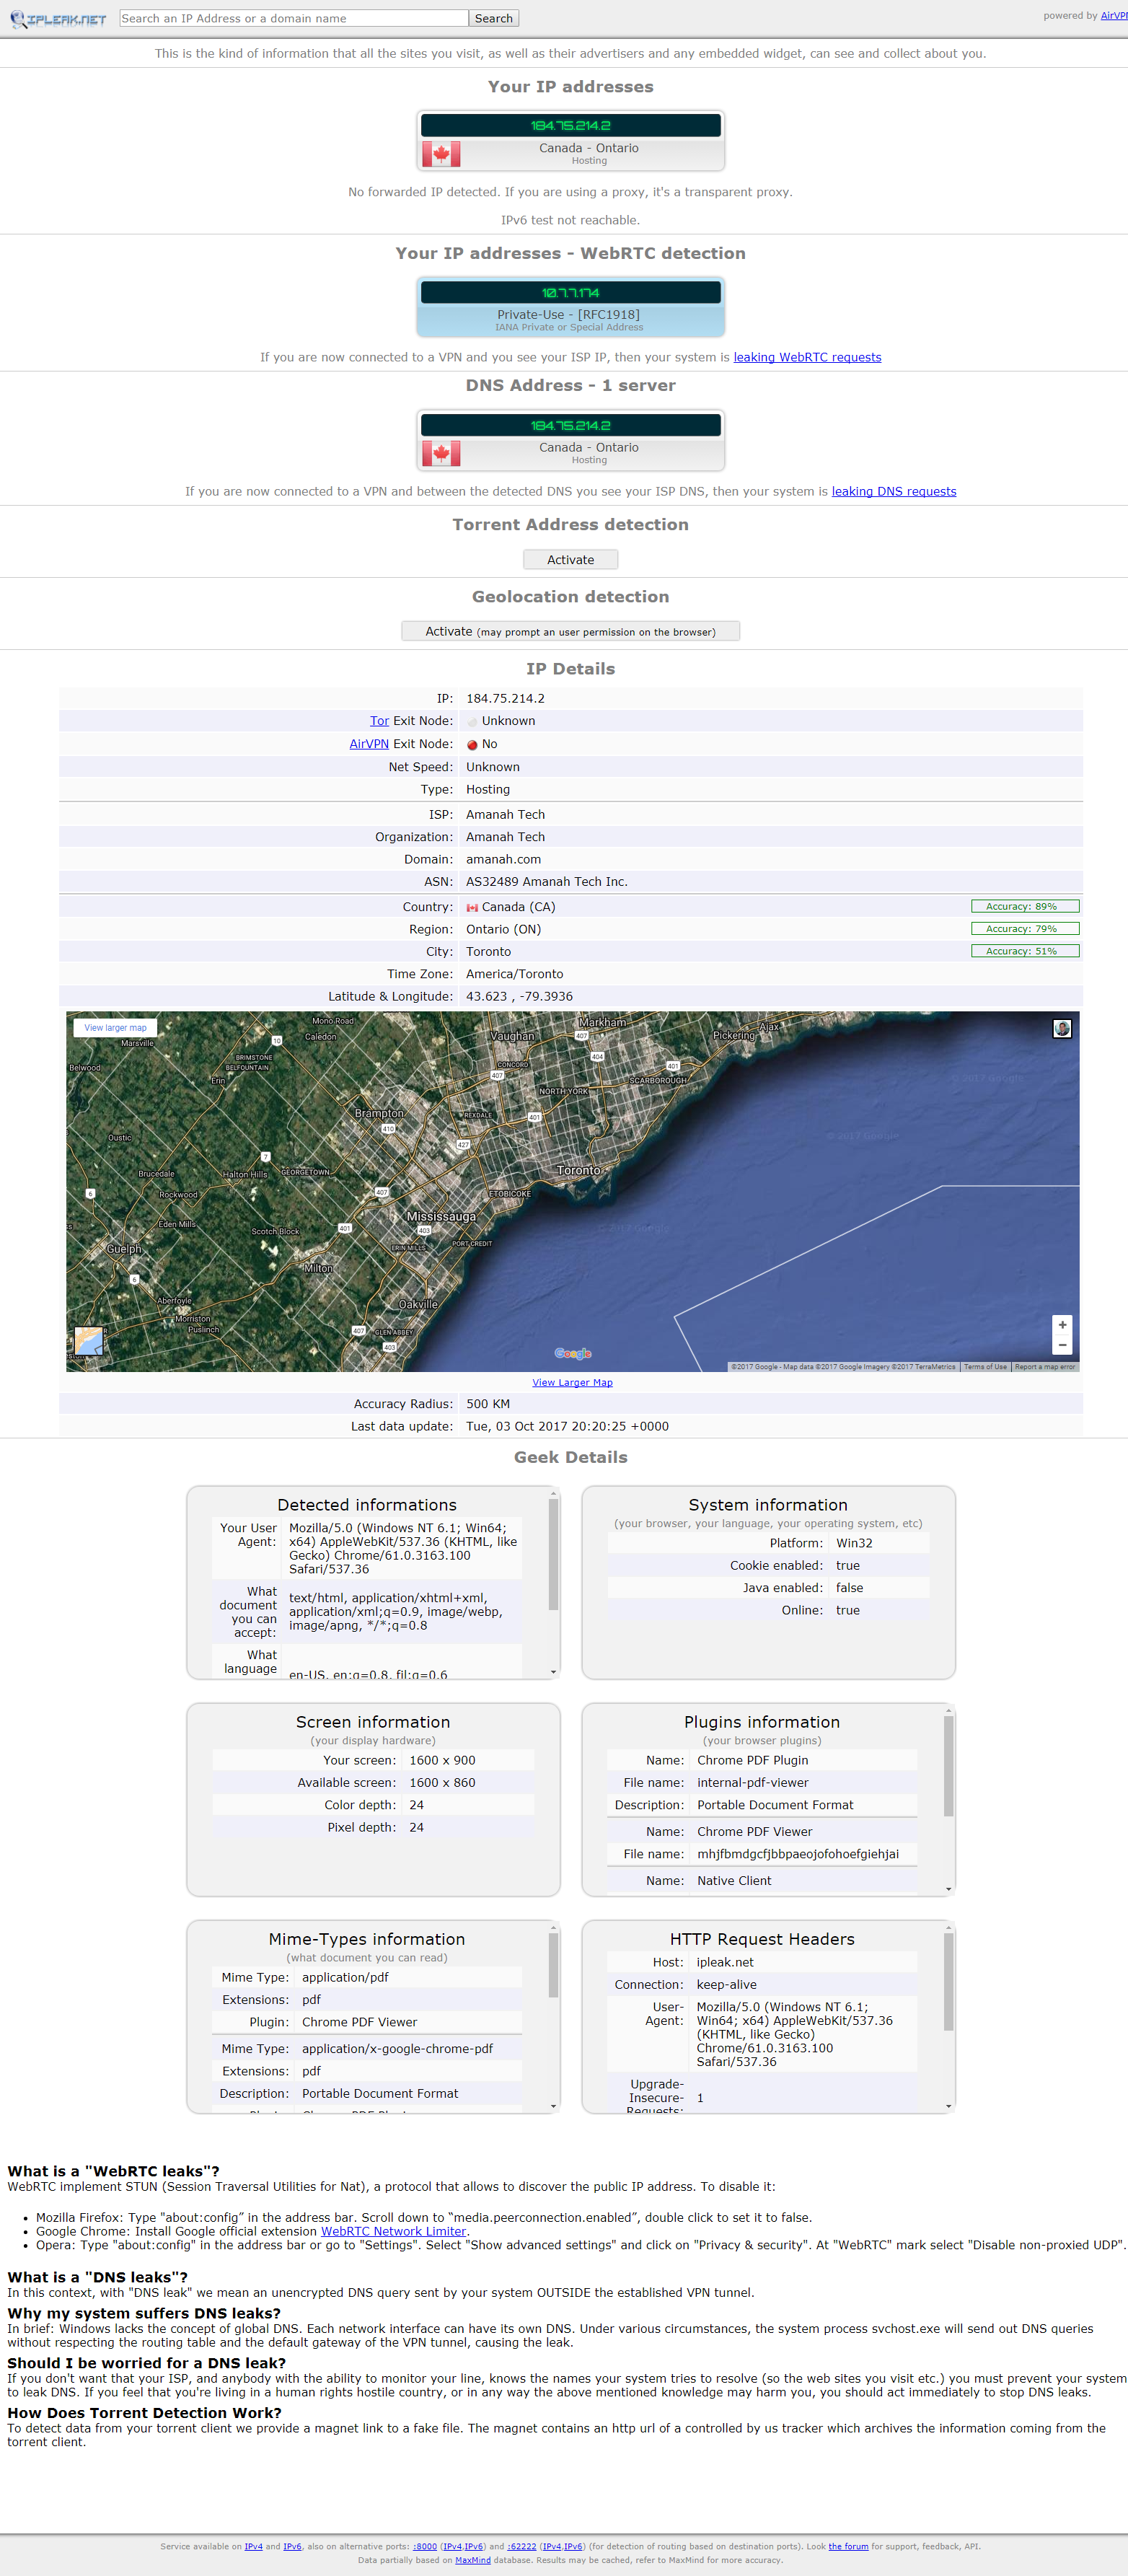
Task: Open the 'leaking DNS requests' link
Action: pos(894,491)
